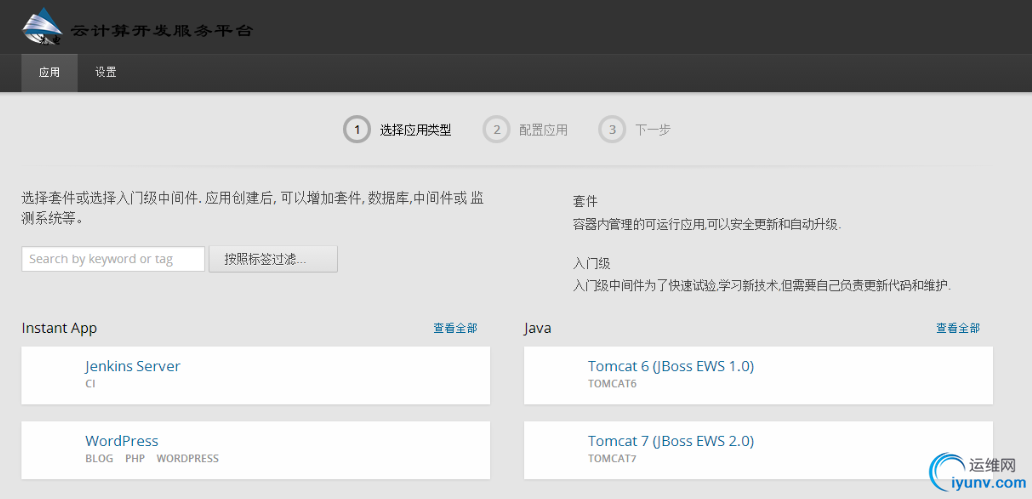Open the 应用 tab
Image resolution: width=1032 pixels, height=499 pixels.
(x=50, y=73)
